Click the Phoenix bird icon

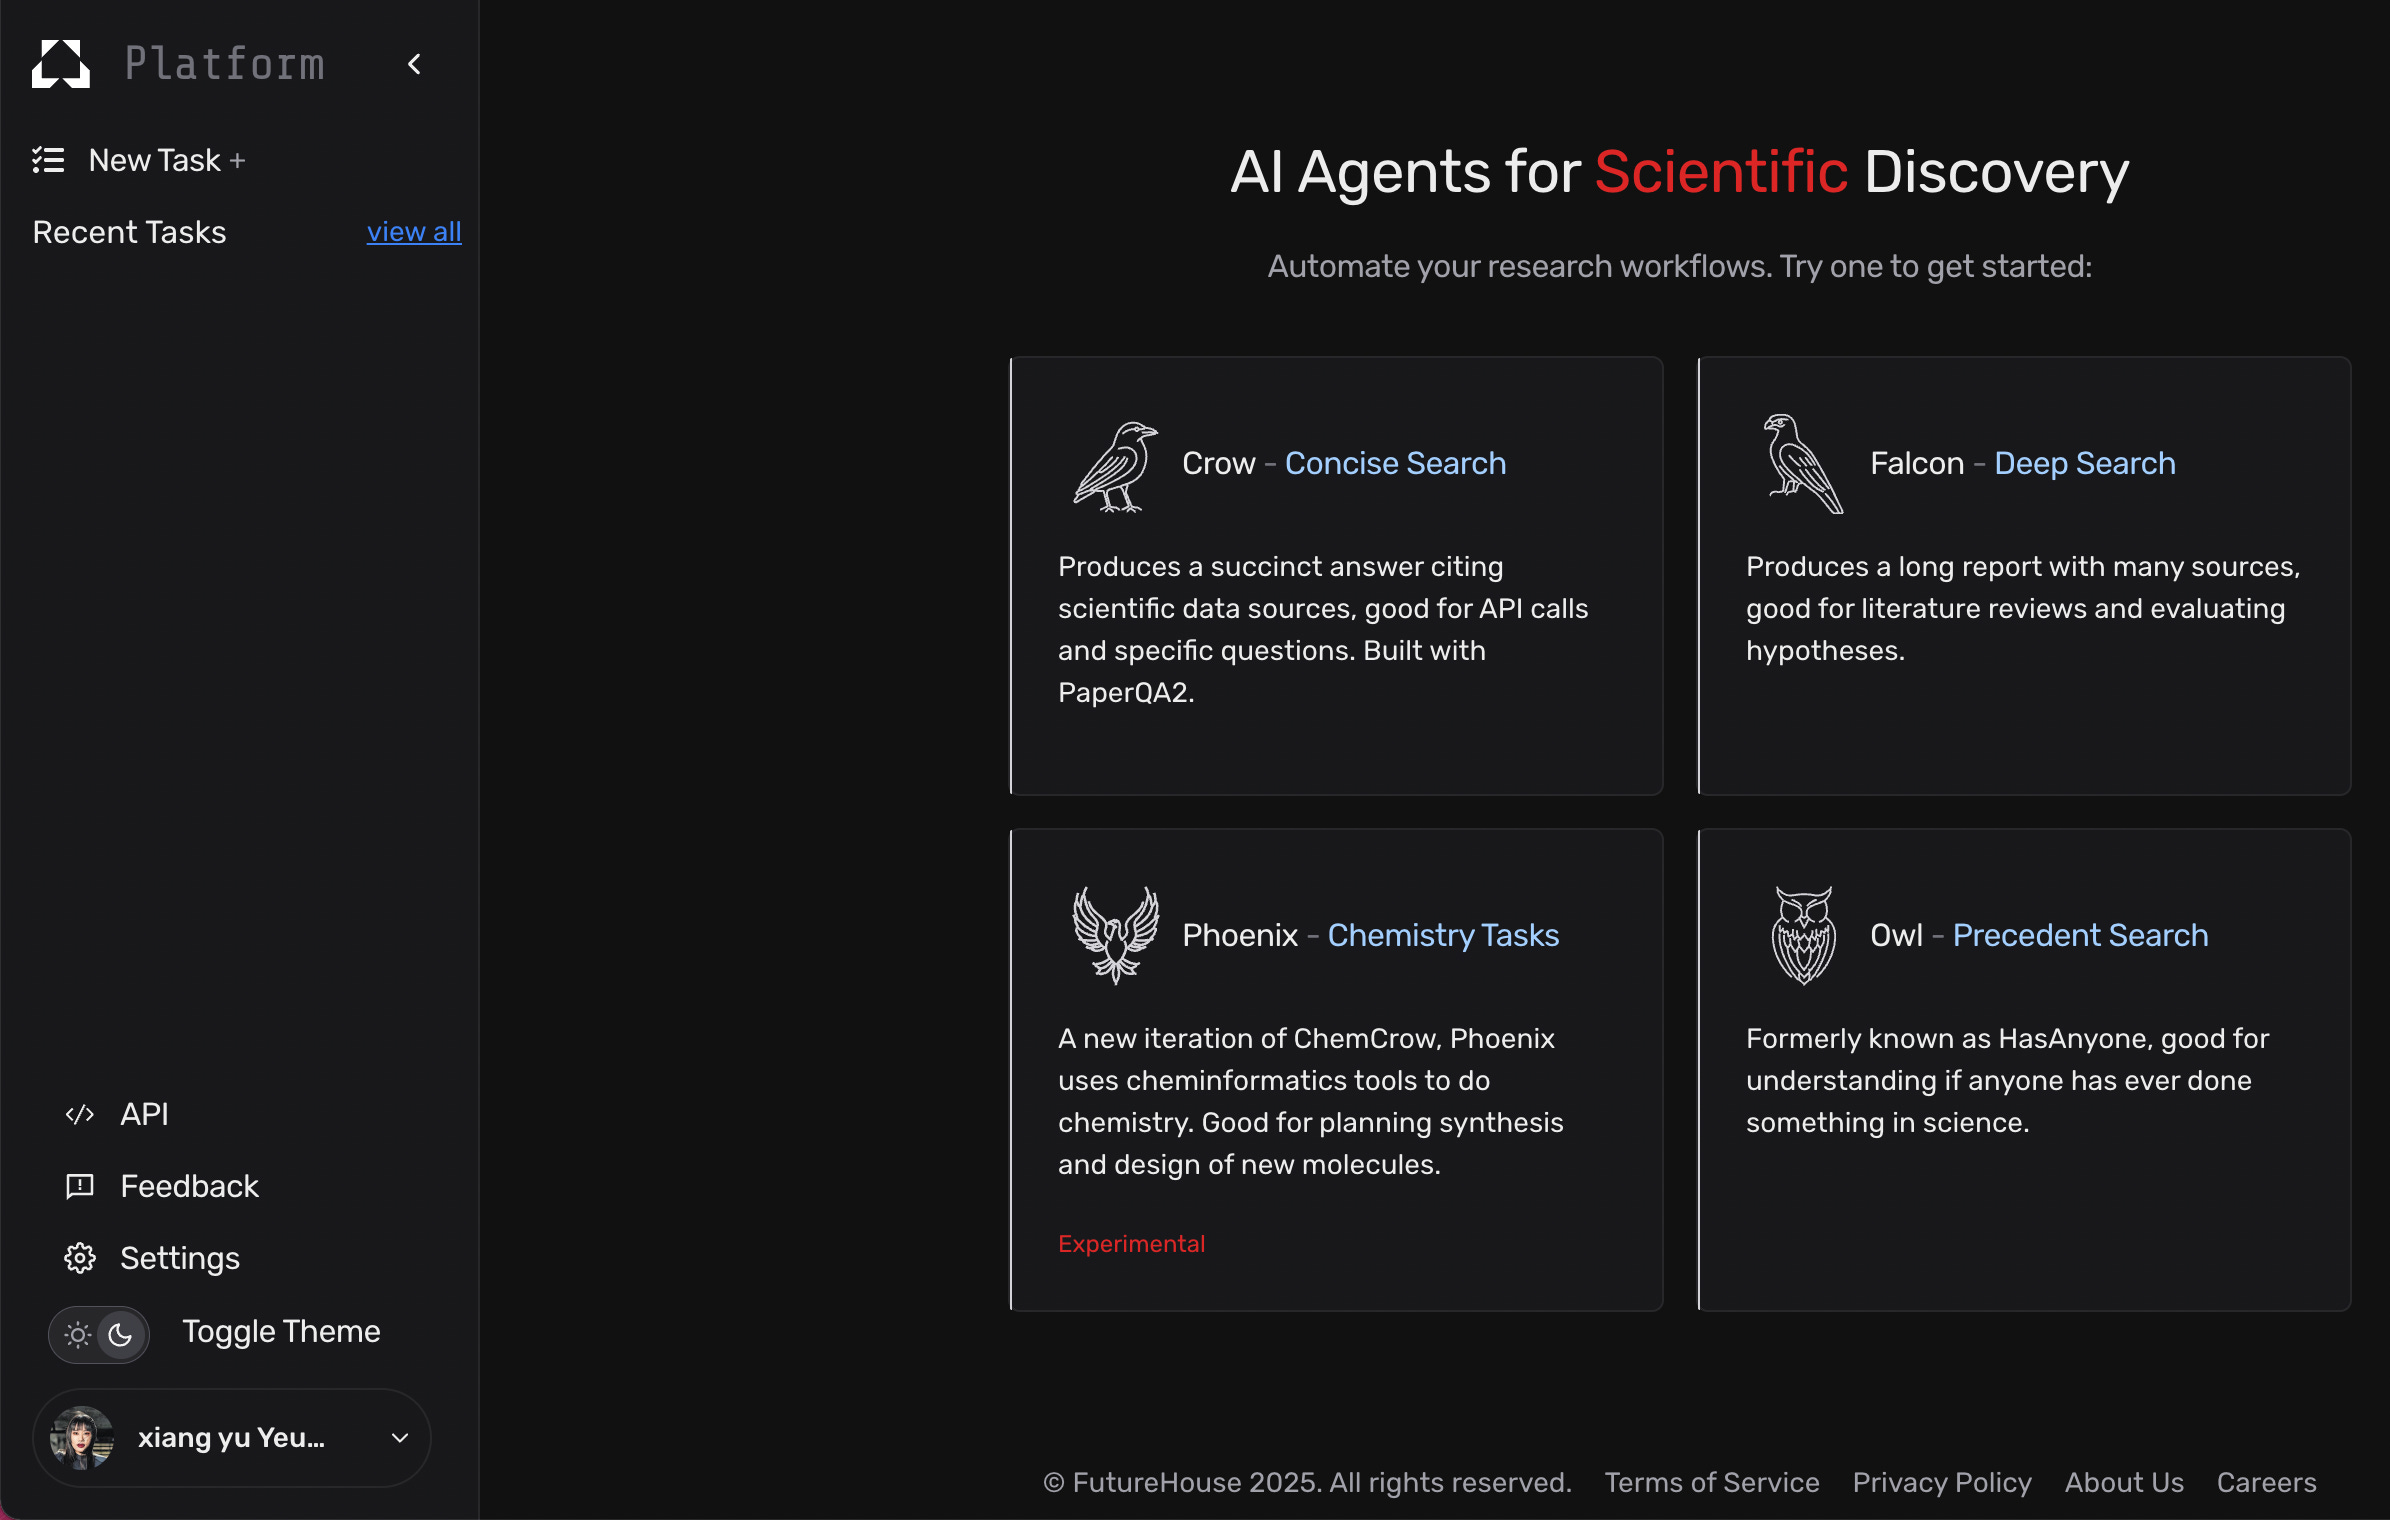[x=1115, y=935]
